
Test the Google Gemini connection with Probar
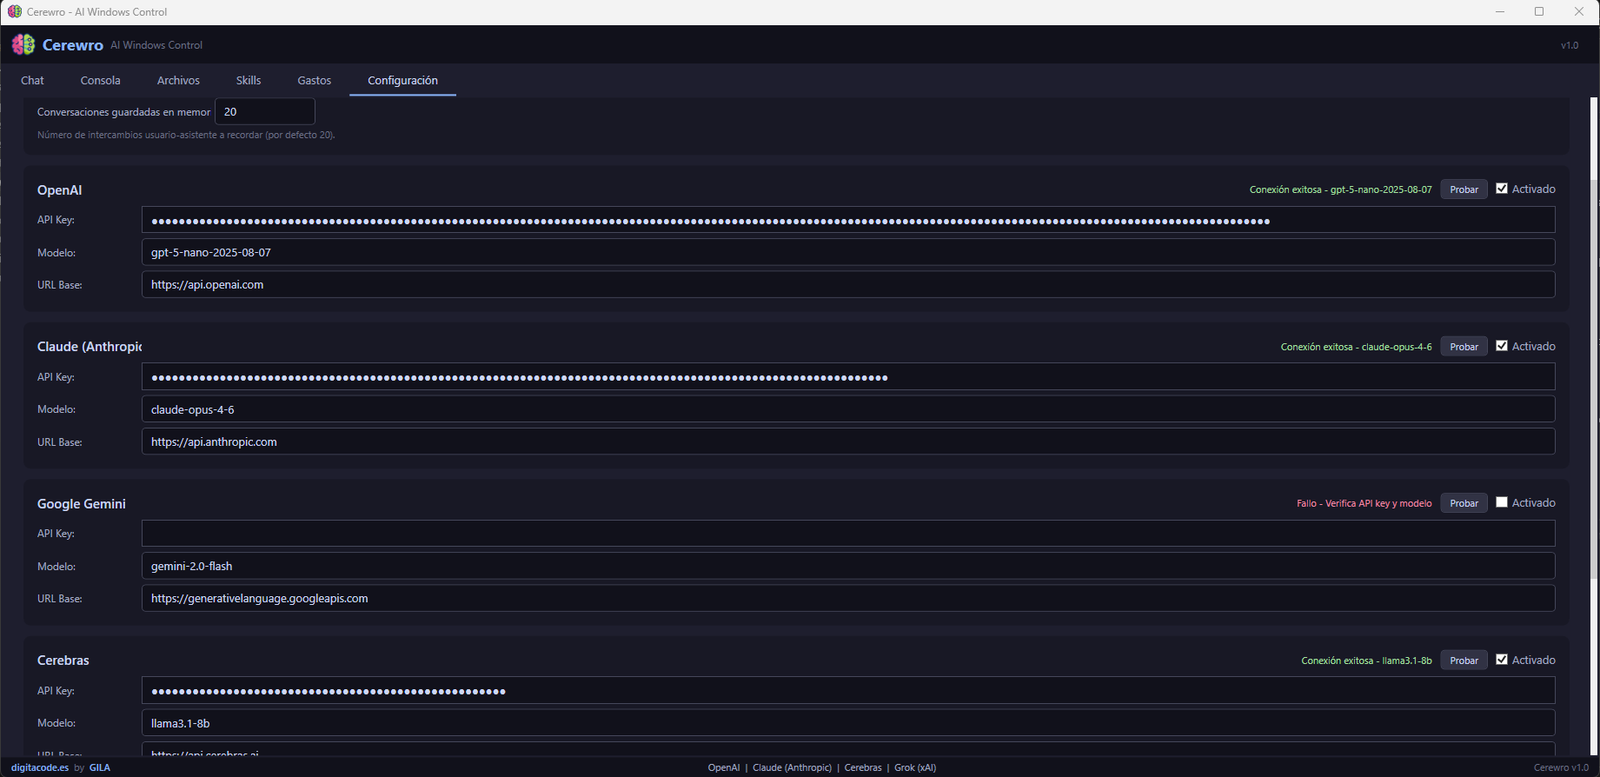[x=1463, y=504]
